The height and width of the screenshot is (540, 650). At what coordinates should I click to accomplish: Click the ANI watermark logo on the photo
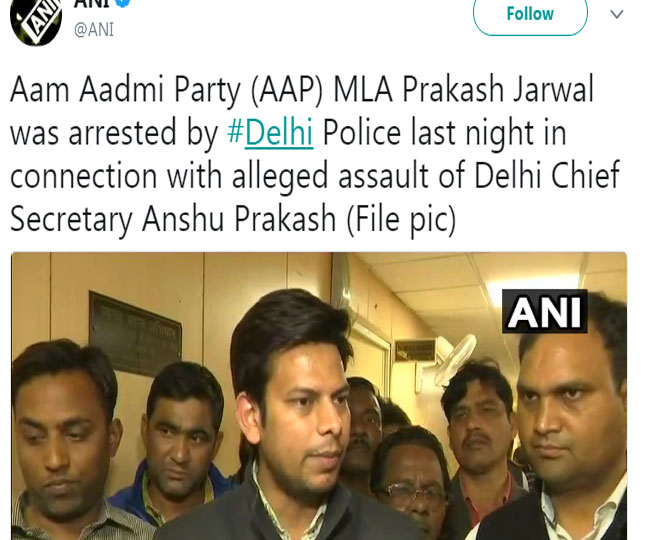coord(544,311)
